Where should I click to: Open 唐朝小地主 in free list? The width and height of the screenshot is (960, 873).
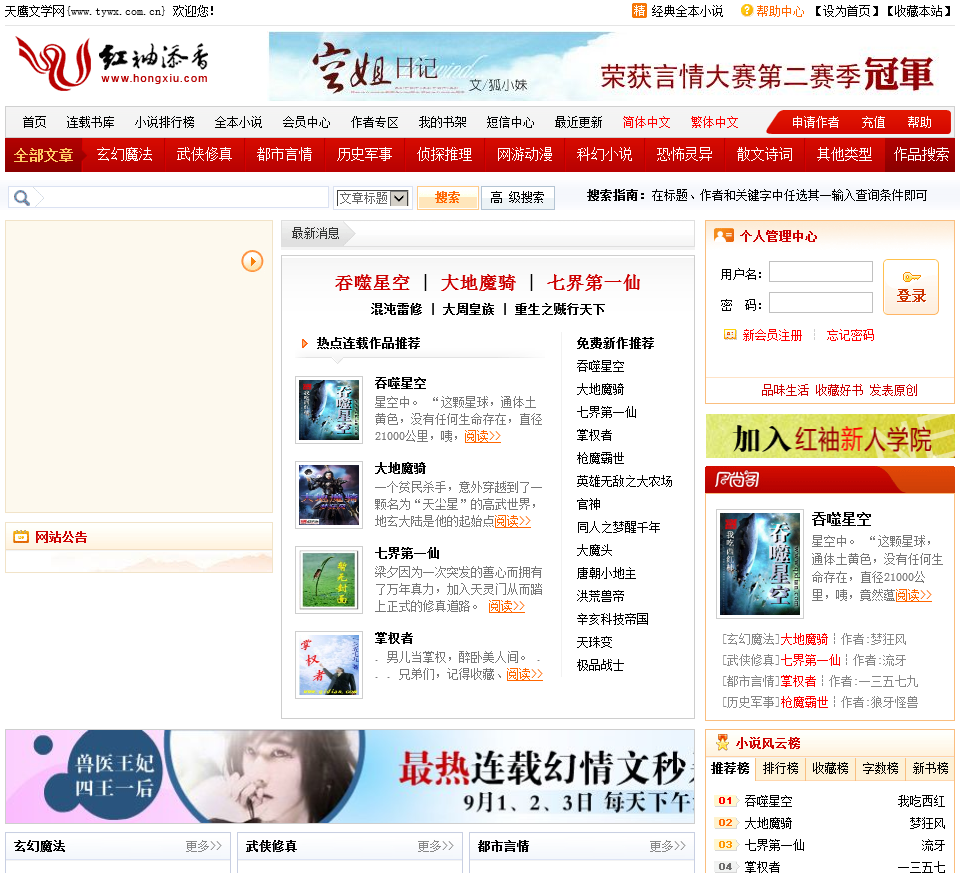606,574
